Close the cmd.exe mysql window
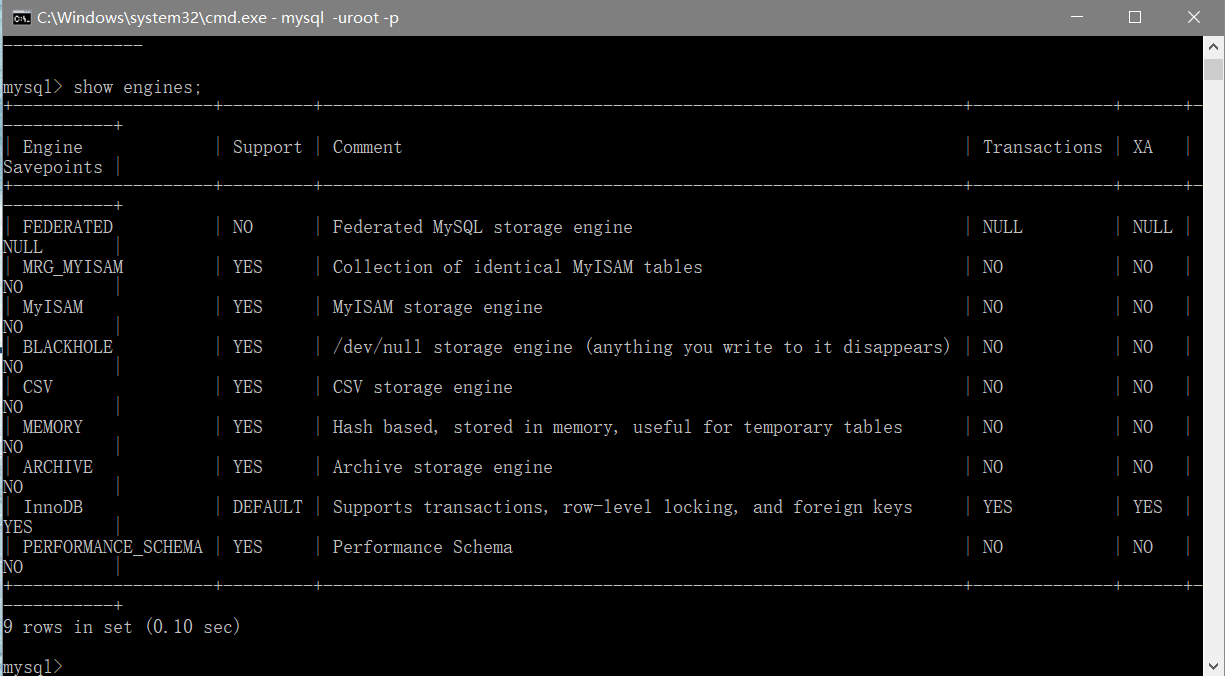 pos(1194,17)
